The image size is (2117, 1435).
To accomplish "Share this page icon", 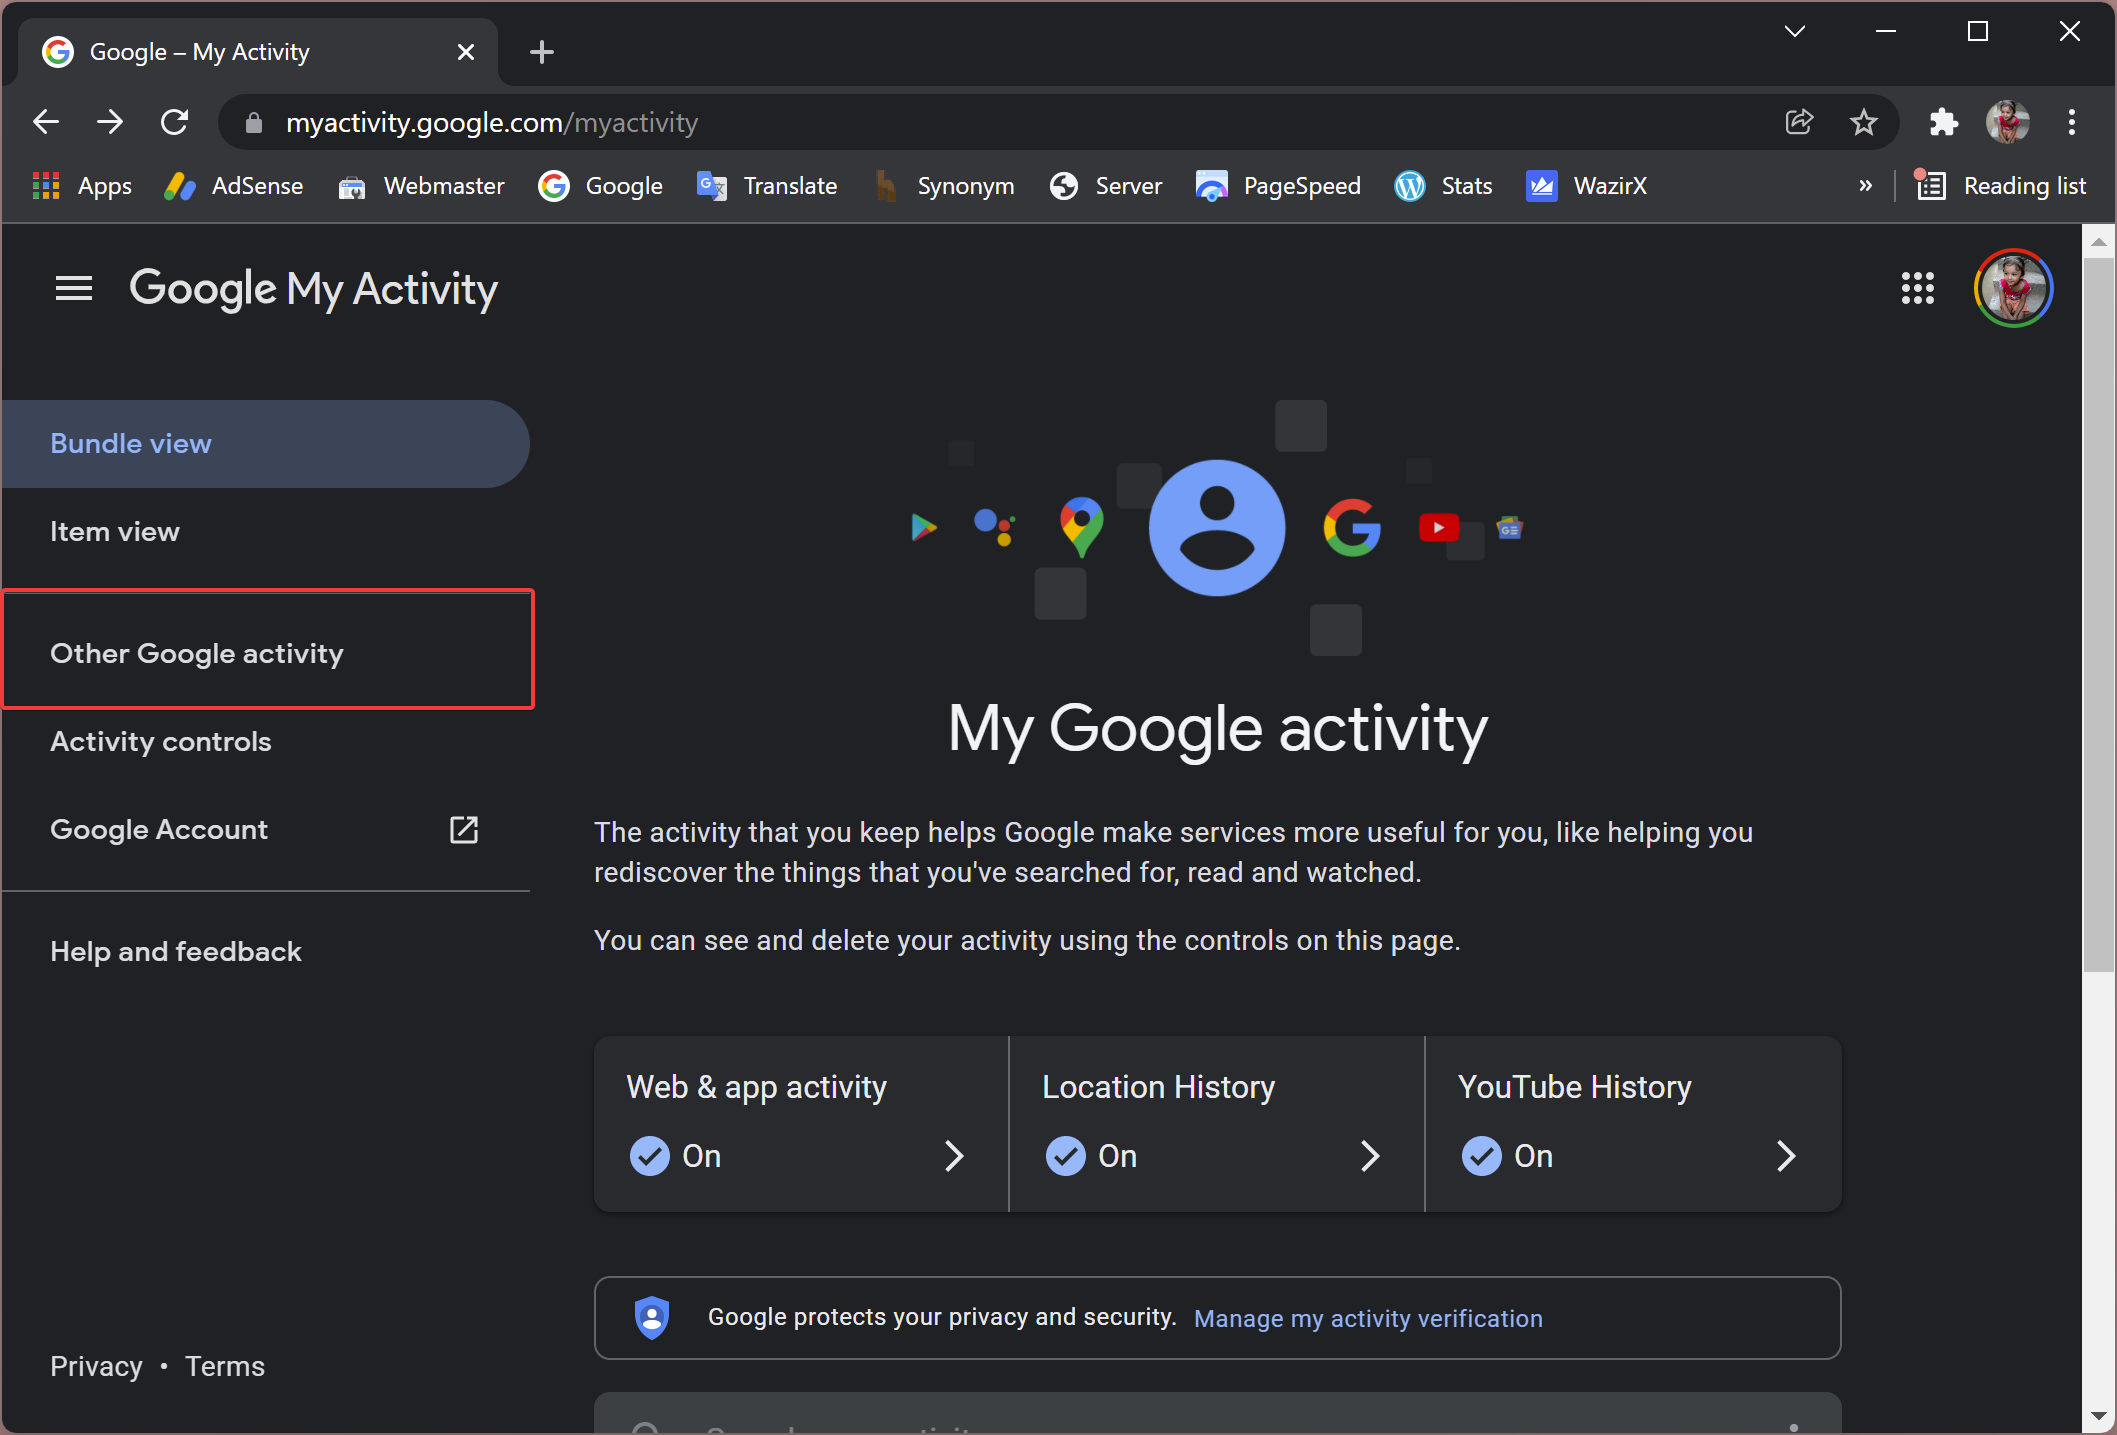I will tap(1799, 122).
